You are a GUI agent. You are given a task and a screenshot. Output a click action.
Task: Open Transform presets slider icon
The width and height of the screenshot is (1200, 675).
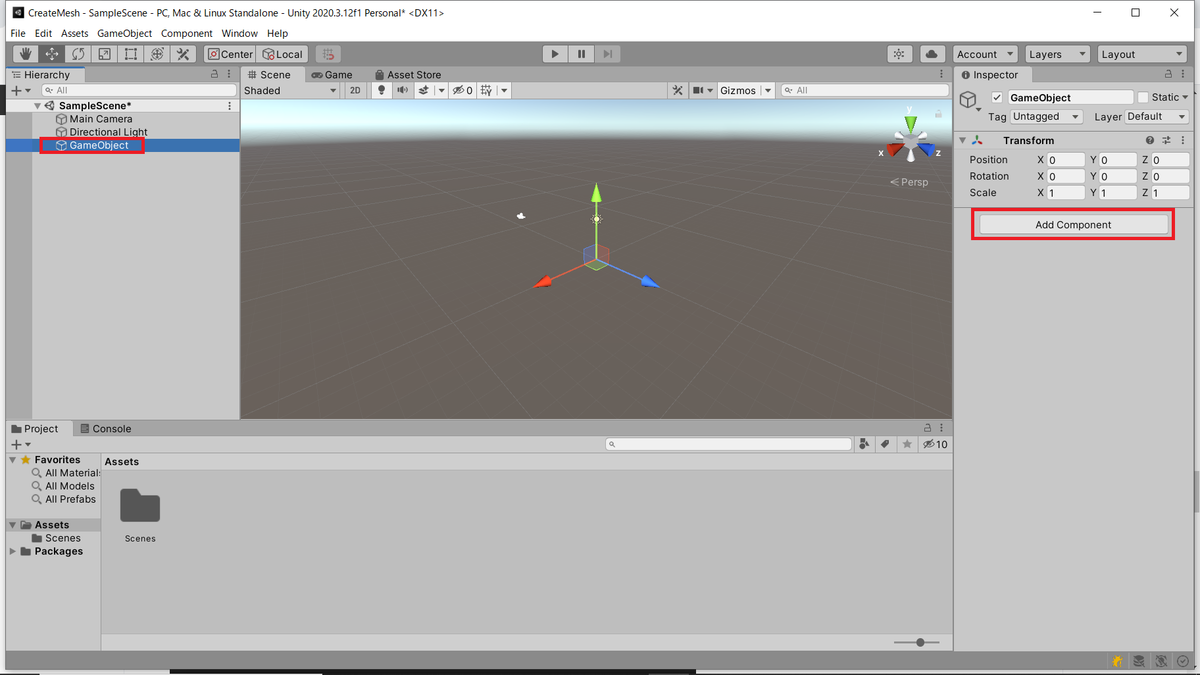[x=1166, y=141]
